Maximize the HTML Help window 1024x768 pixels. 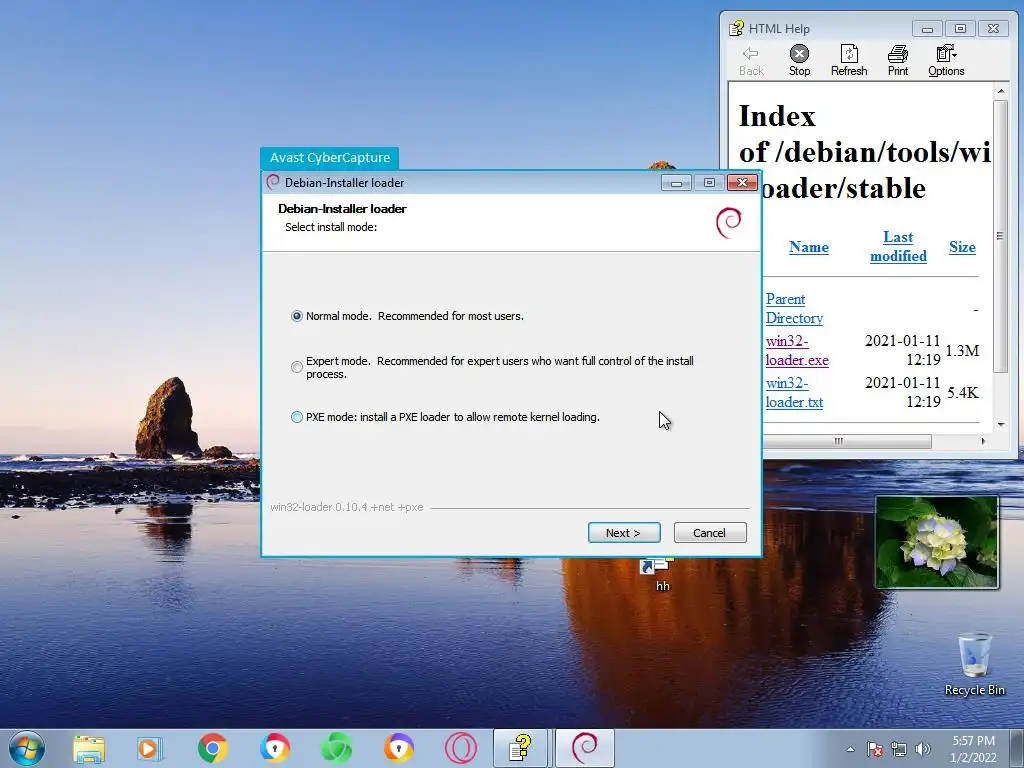tap(960, 28)
